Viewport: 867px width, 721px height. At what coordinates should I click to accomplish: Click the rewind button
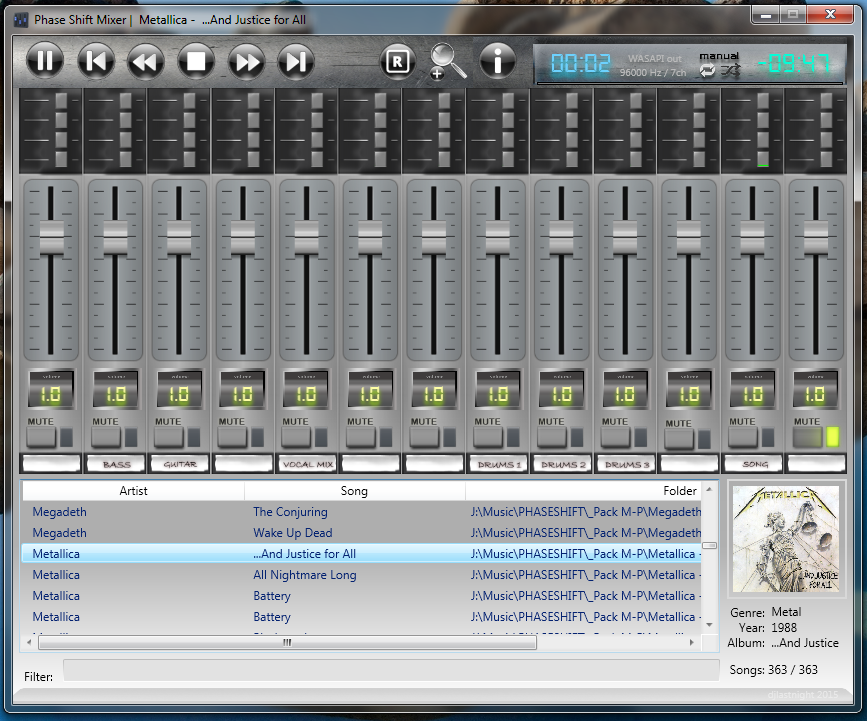(145, 61)
